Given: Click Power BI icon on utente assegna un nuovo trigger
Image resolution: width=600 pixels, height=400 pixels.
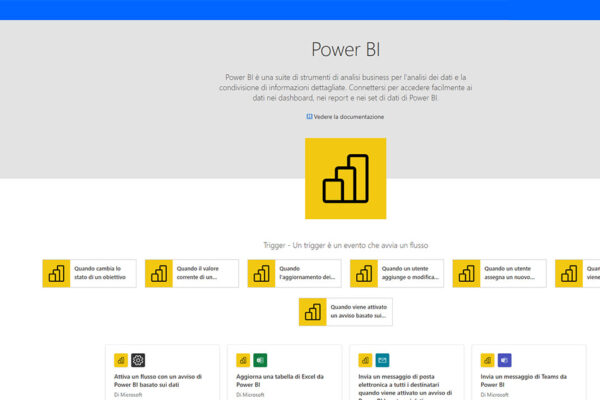Looking at the screenshot, I should 466,273.
